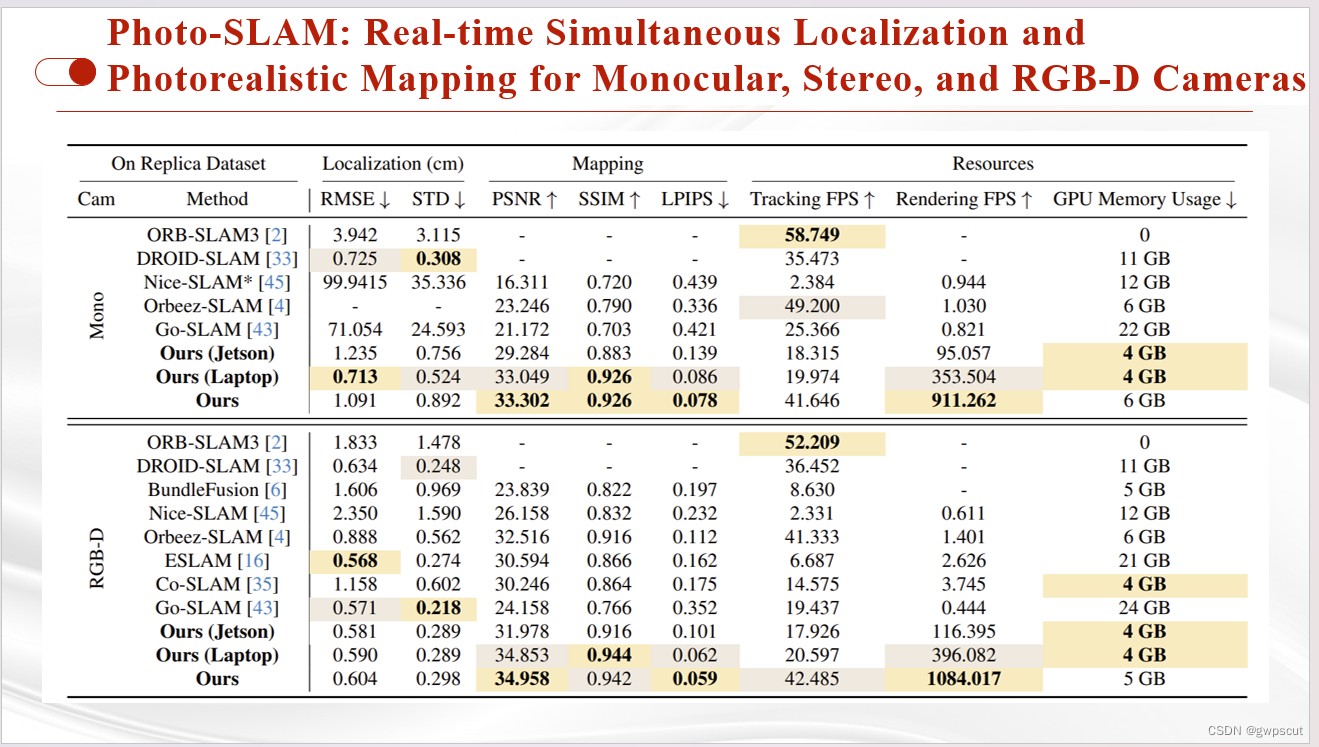The width and height of the screenshot is (1319, 747).
Task: Click the 'Co-SLAM' method name
Action: (x=198, y=585)
